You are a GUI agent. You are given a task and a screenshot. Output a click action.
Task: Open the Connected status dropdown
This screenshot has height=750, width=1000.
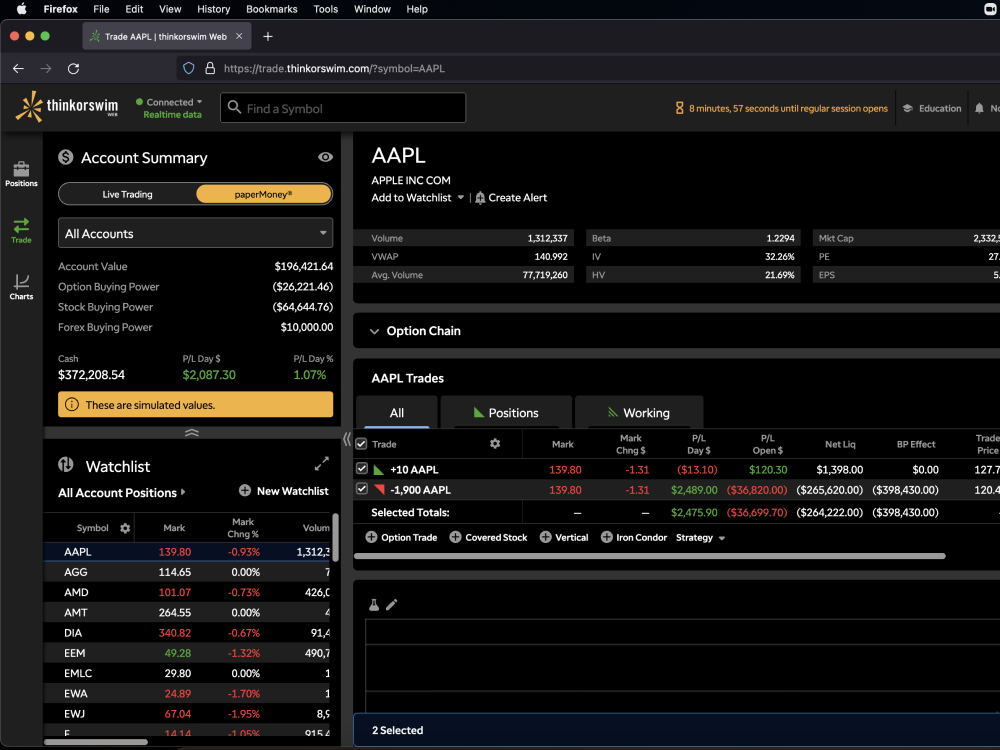point(169,102)
